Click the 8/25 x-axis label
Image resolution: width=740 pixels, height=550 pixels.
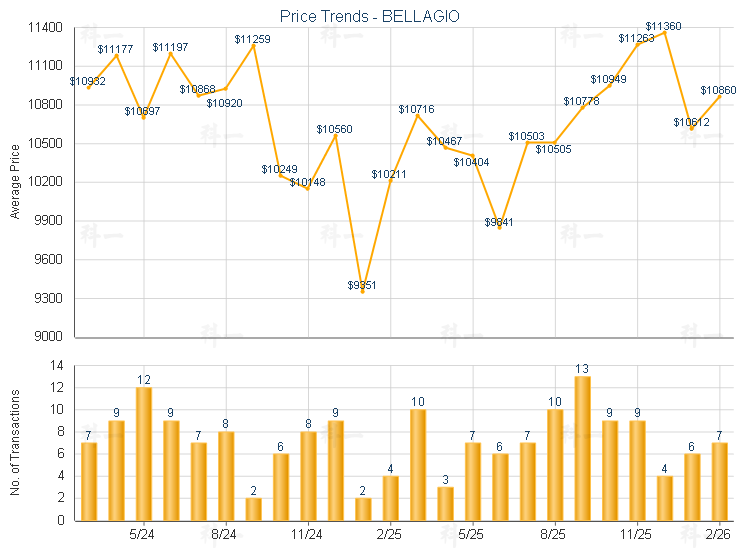click(x=554, y=534)
